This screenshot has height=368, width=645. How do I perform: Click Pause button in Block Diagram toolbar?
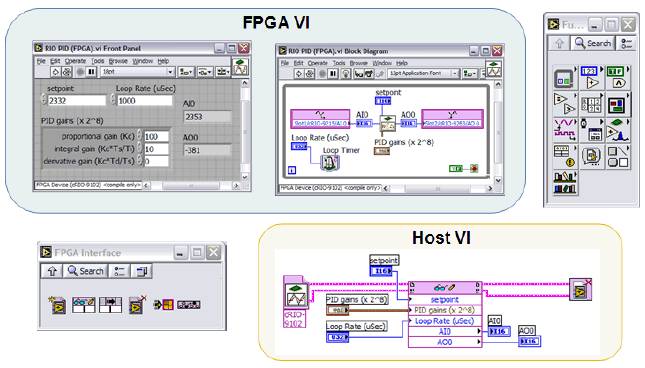coord(333,74)
